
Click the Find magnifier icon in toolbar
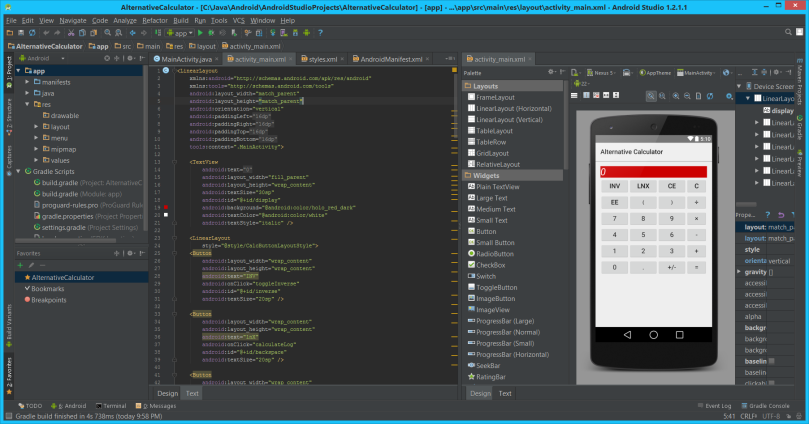107,32
